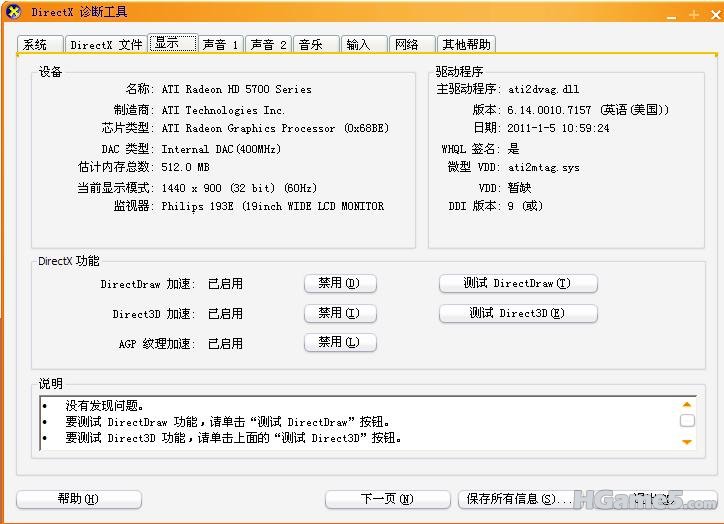Viewport: 724px width, 524px height.
Task: Disable AGP texture acceleration with 禁用(L)
Action: click(x=340, y=343)
